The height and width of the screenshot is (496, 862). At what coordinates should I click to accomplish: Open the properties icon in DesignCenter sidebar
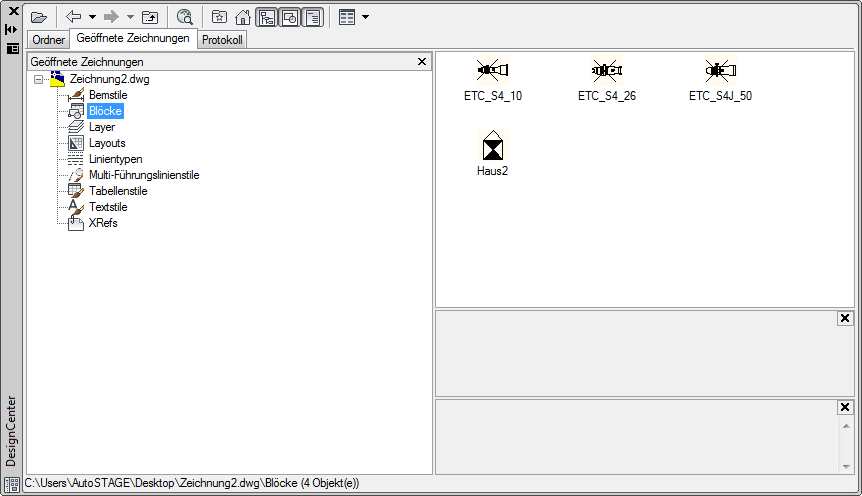pos(12,48)
